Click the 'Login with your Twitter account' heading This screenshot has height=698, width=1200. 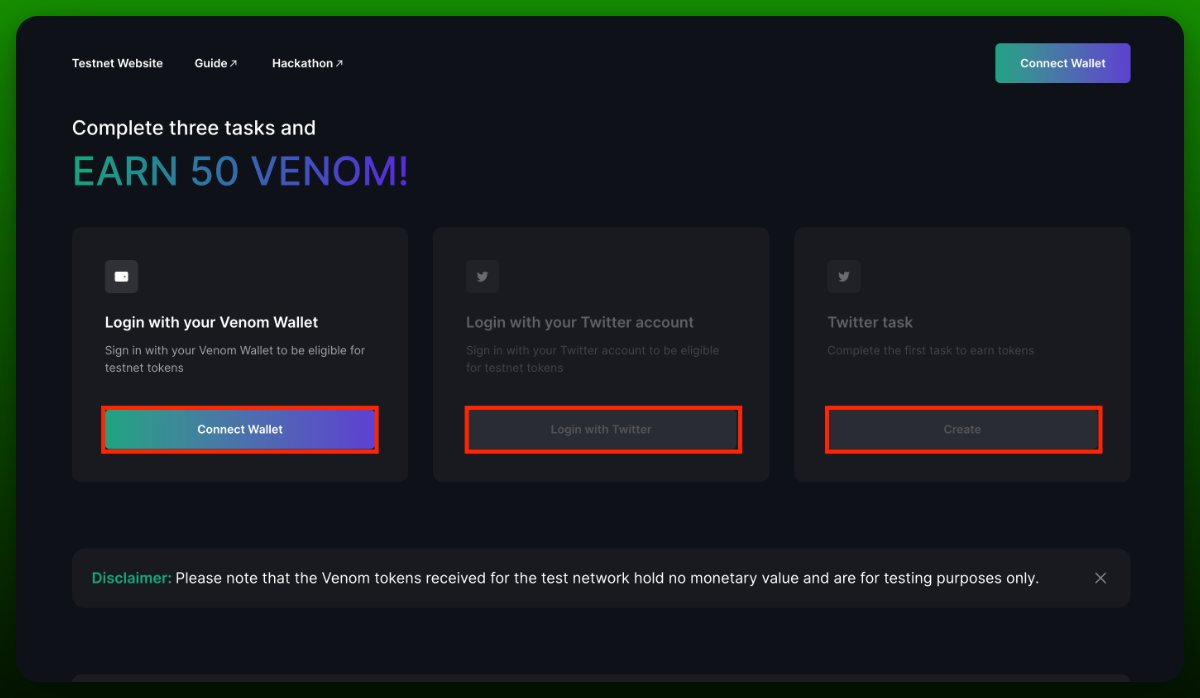click(579, 322)
